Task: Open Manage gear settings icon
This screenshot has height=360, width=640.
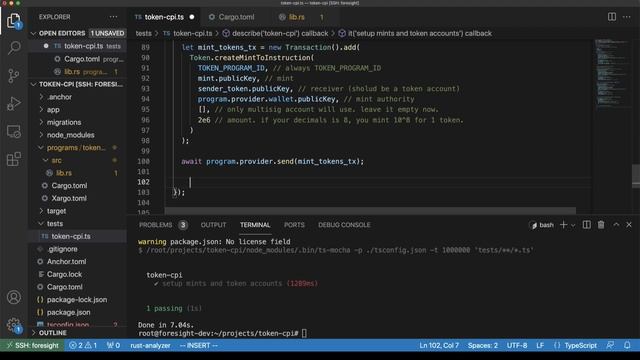Action: point(13,325)
